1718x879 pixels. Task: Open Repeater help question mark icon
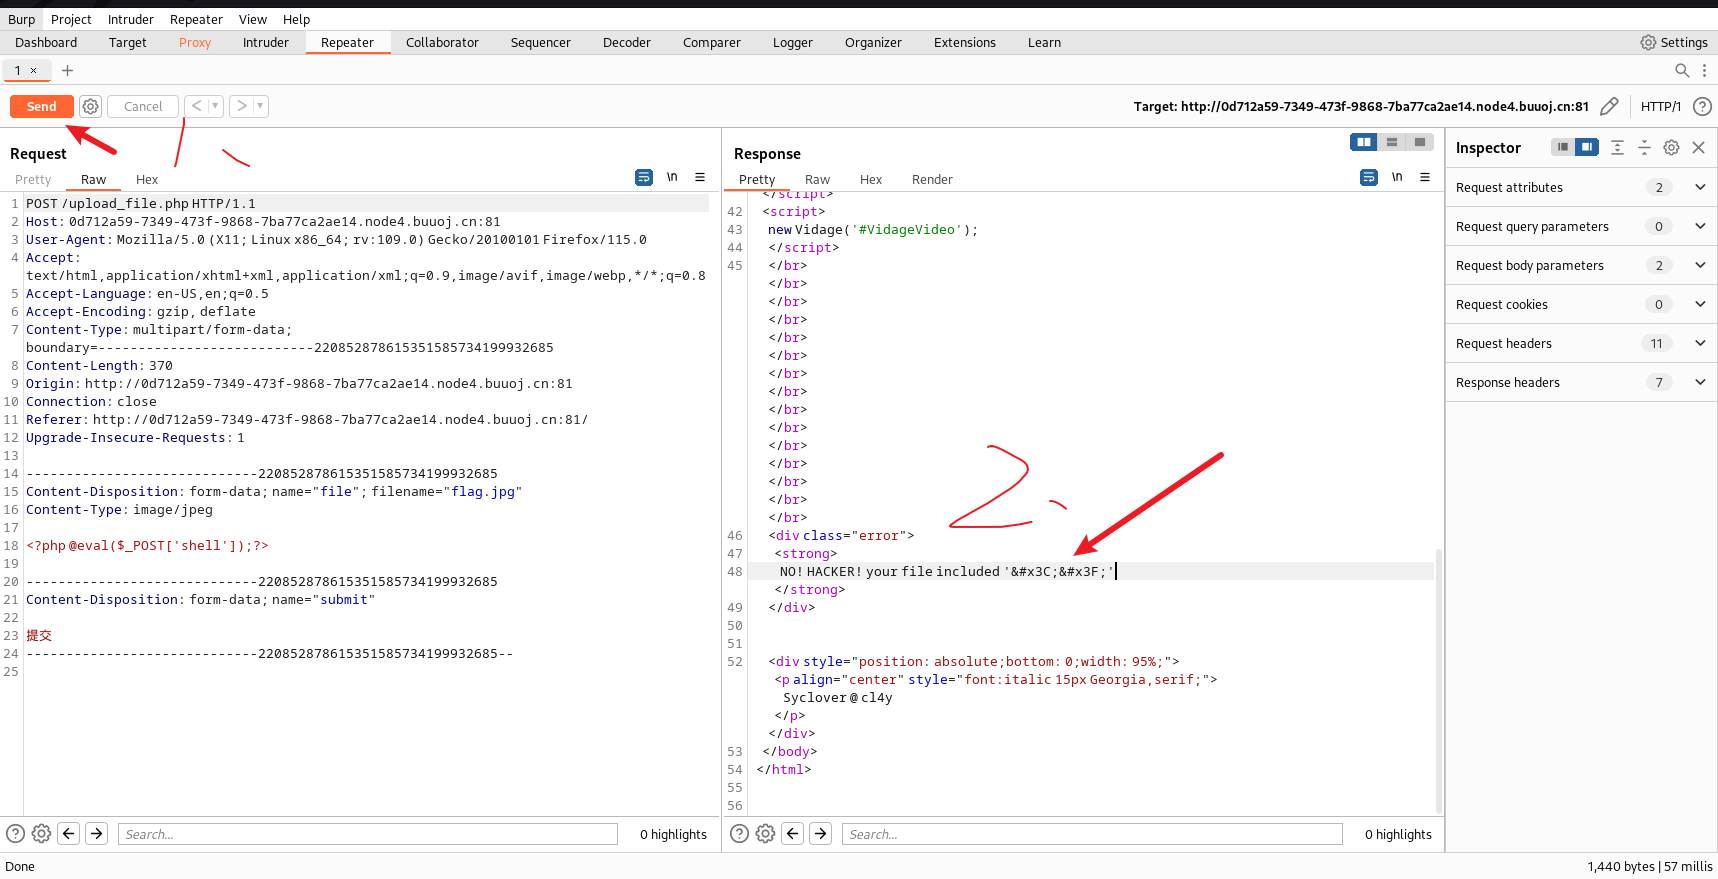[1702, 106]
